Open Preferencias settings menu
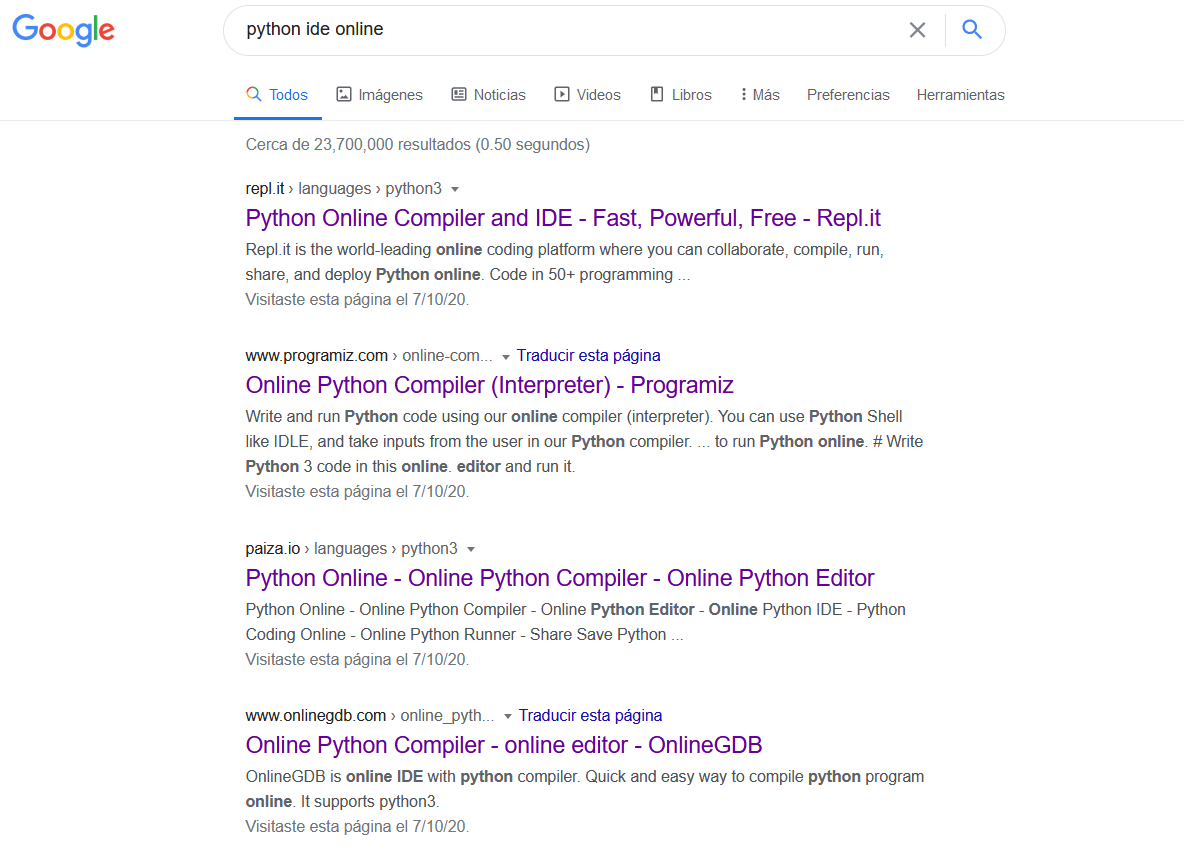 coord(848,95)
